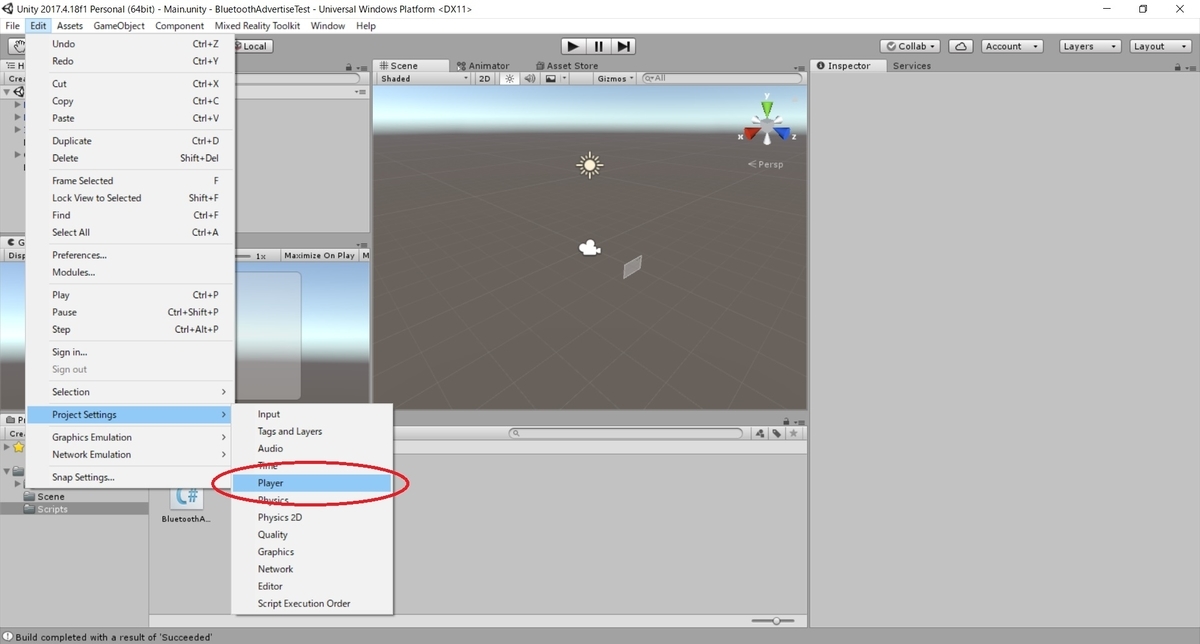Click search by type icon in Project

[761, 433]
